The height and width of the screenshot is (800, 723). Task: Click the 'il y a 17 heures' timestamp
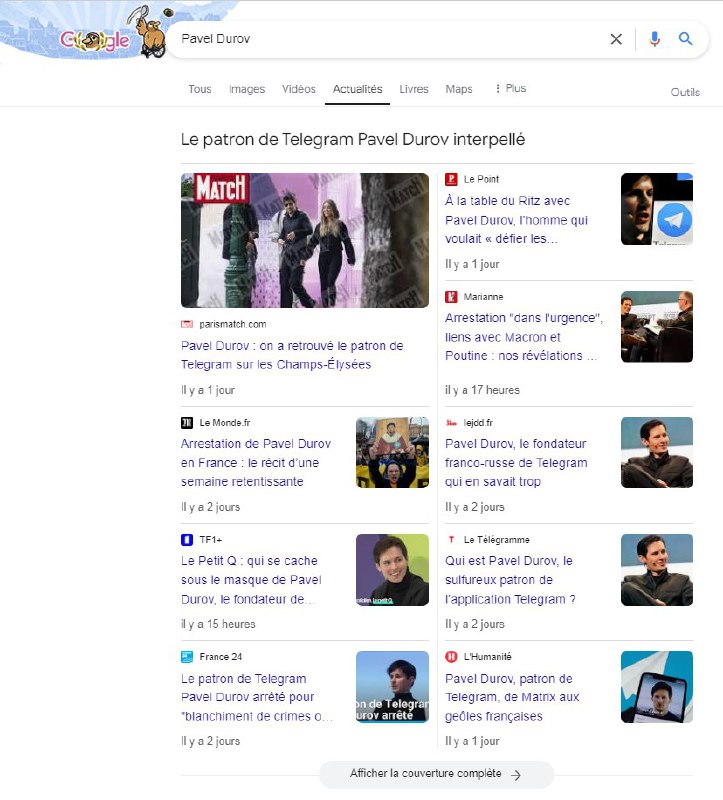[x=482, y=390]
